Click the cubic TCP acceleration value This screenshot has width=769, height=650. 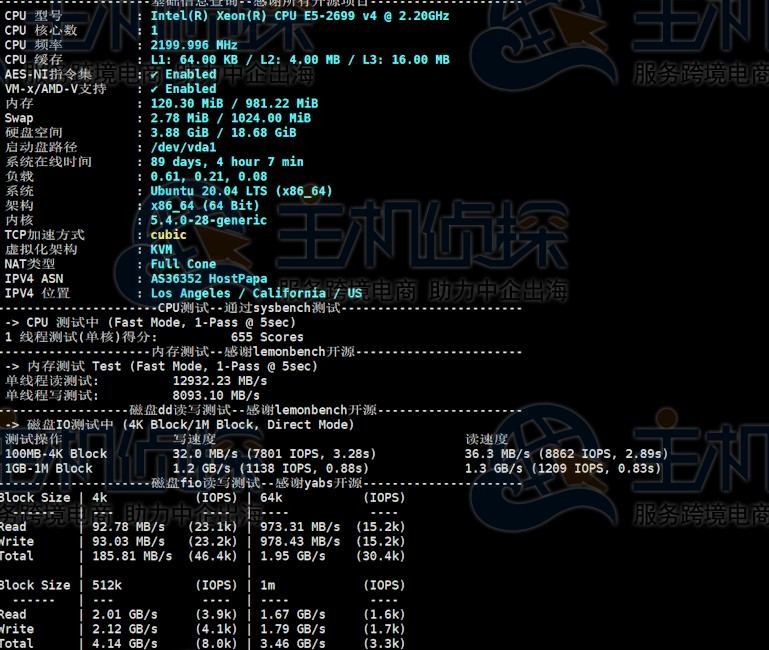[x=168, y=235]
